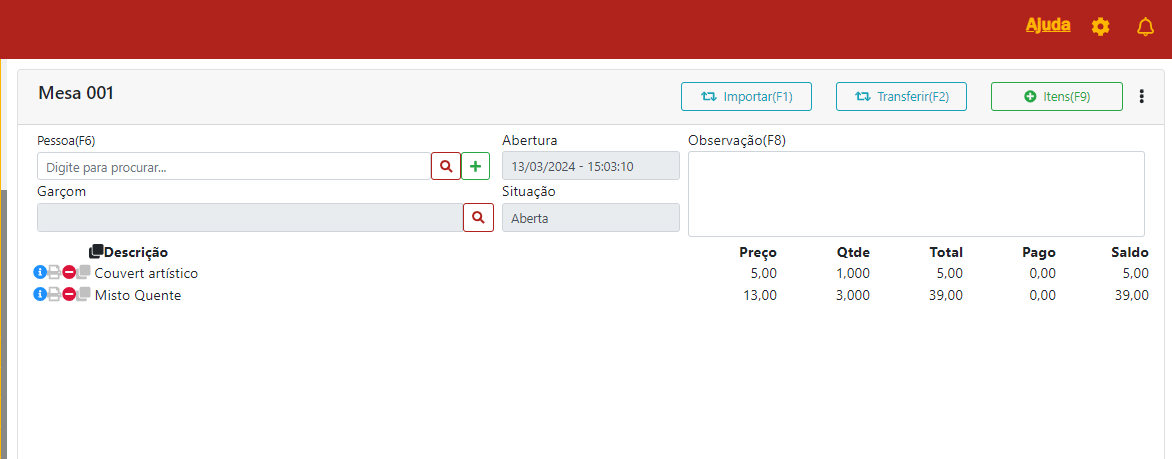
Task: Click the print icon for Misto Quente
Action: pyautogui.click(x=54, y=294)
